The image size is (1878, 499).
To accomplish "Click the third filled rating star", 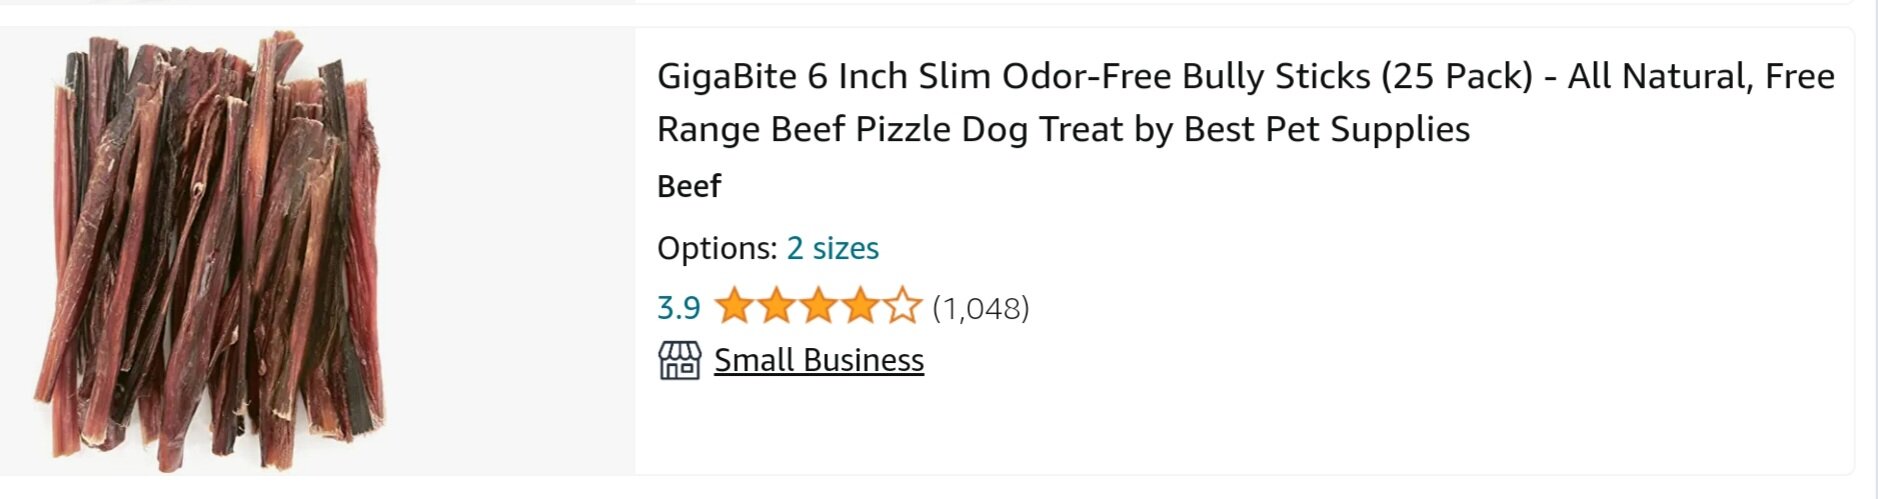I will point(817,306).
